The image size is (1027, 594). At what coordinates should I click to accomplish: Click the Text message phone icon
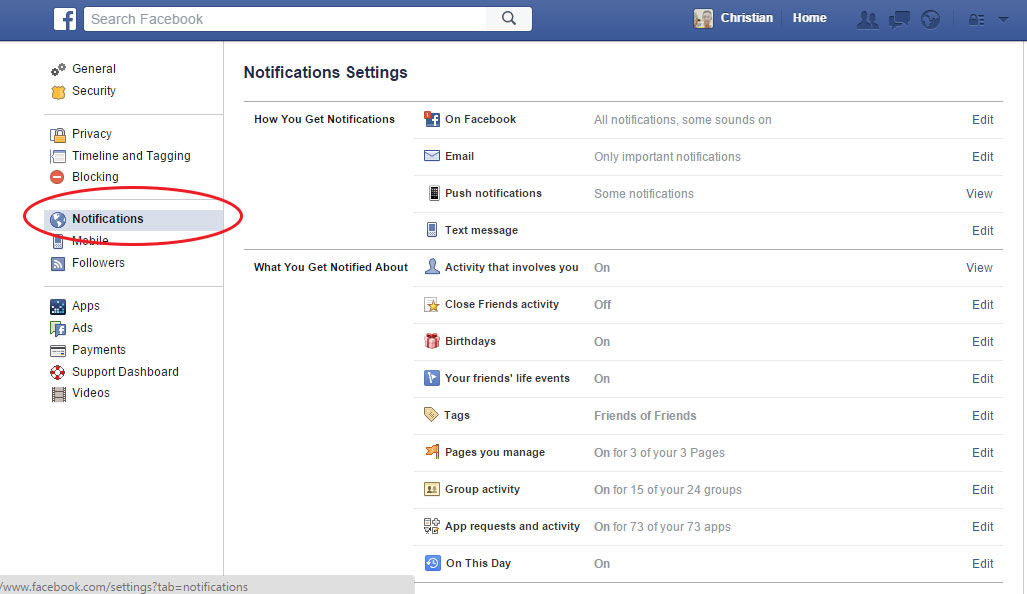[432, 229]
